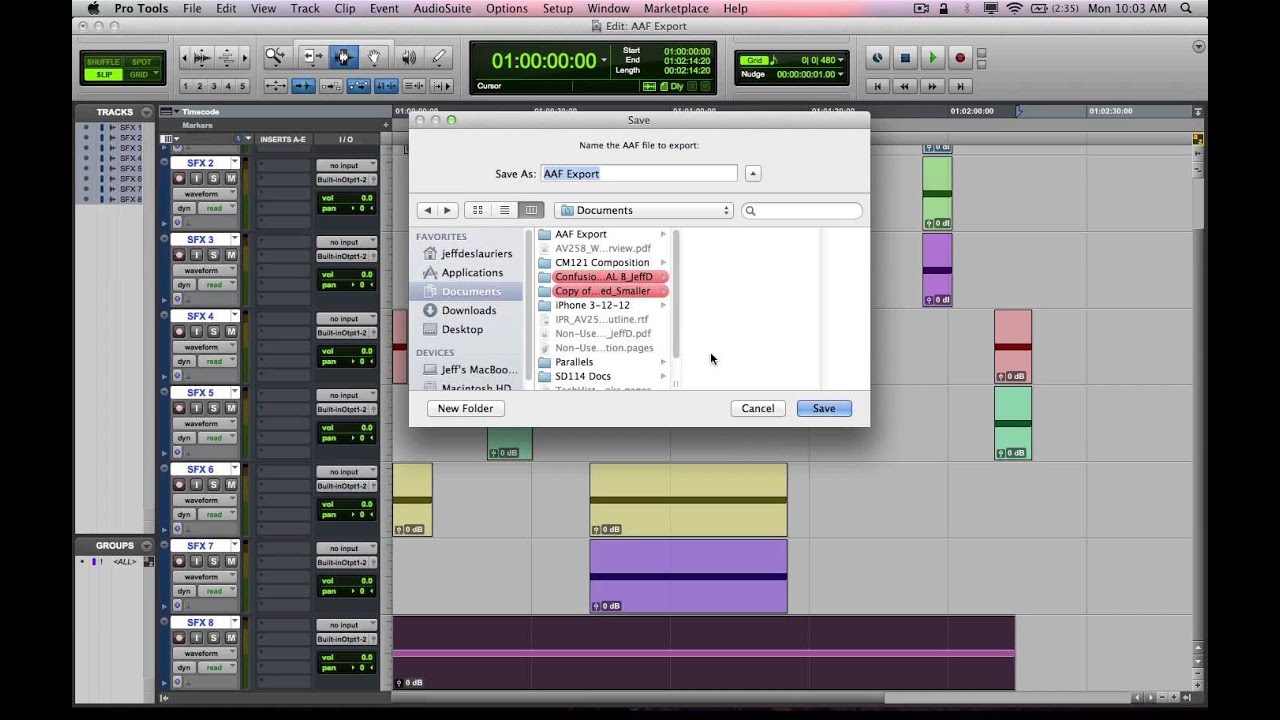Click the Online sync clock button
The image size is (1280, 720).
pyautogui.click(x=877, y=58)
